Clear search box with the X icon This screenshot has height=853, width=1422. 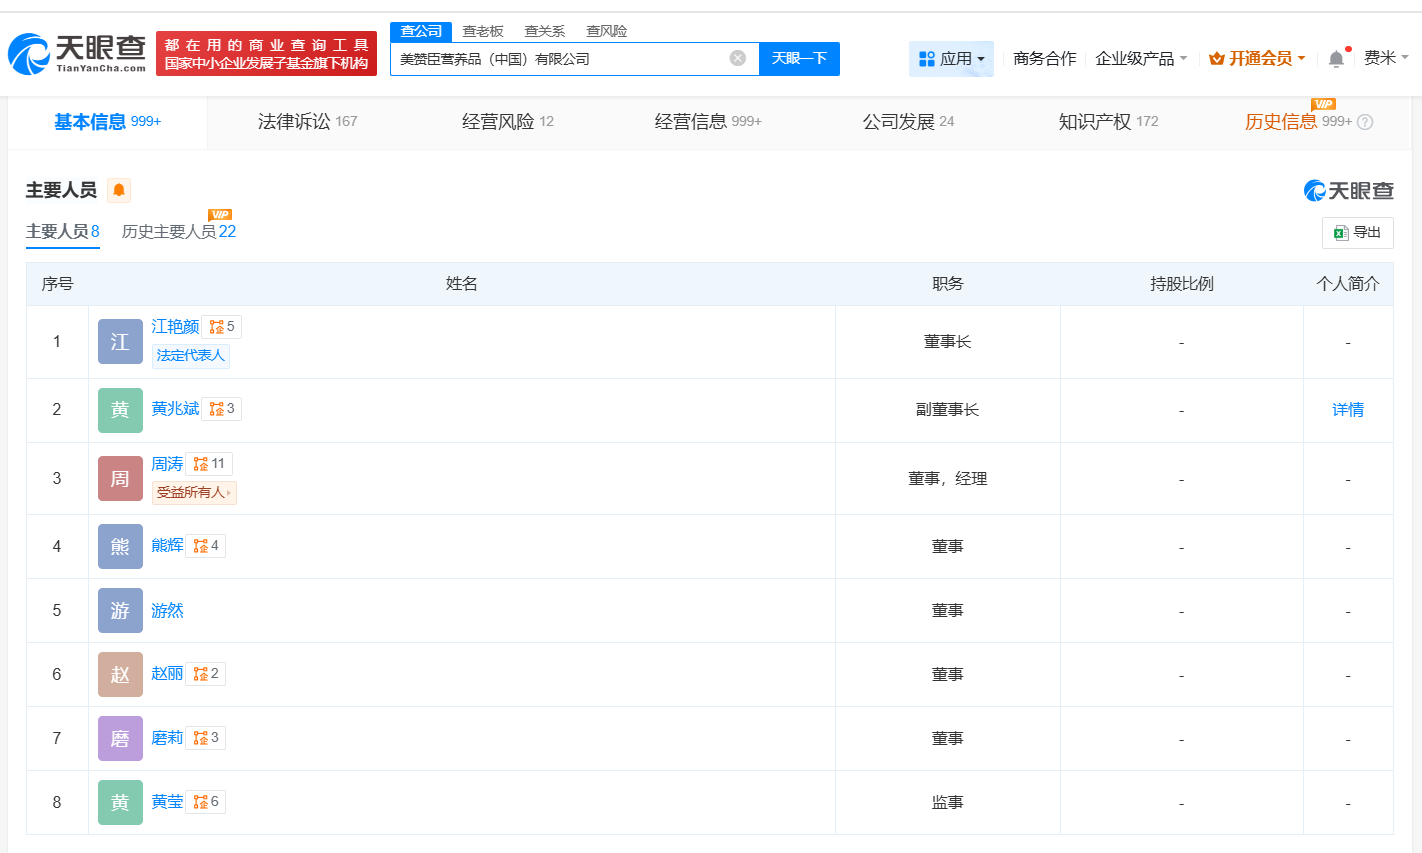point(738,58)
